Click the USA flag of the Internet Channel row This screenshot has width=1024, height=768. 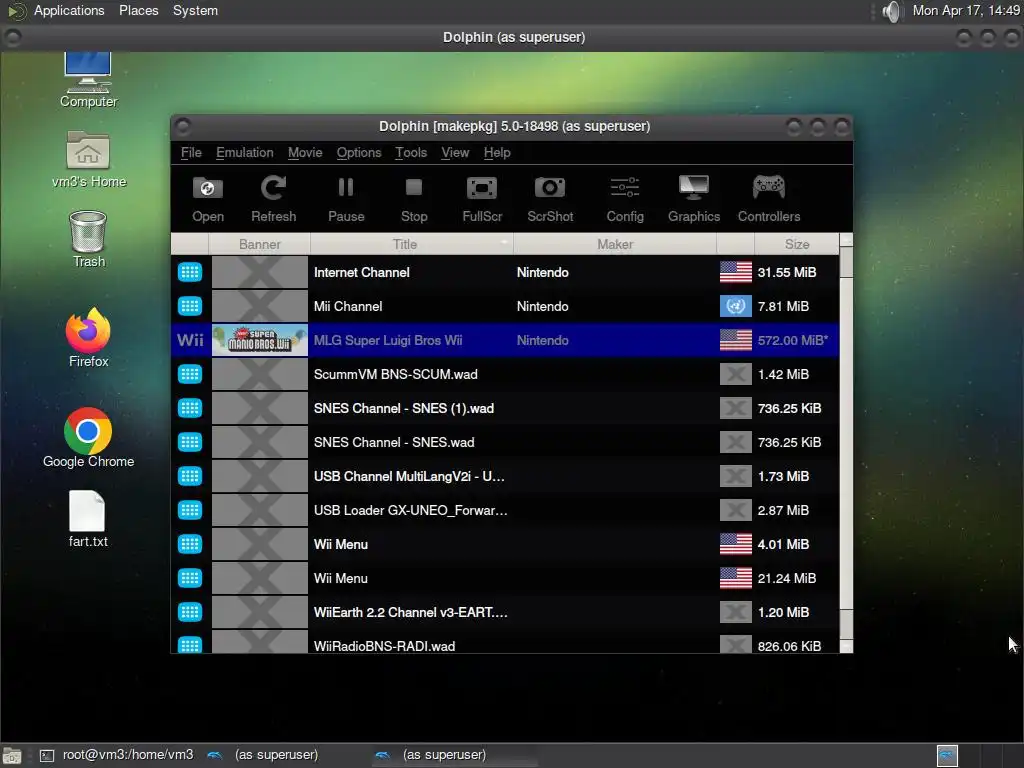point(735,272)
